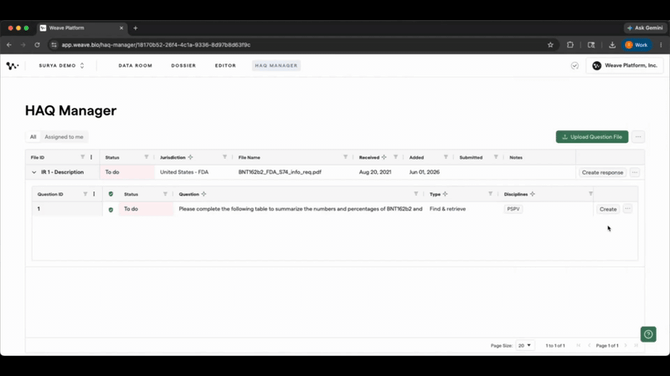The height and width of the screenshot is (376, 670).
Task: Open options menu for question 1
Action: coord(627,209)
